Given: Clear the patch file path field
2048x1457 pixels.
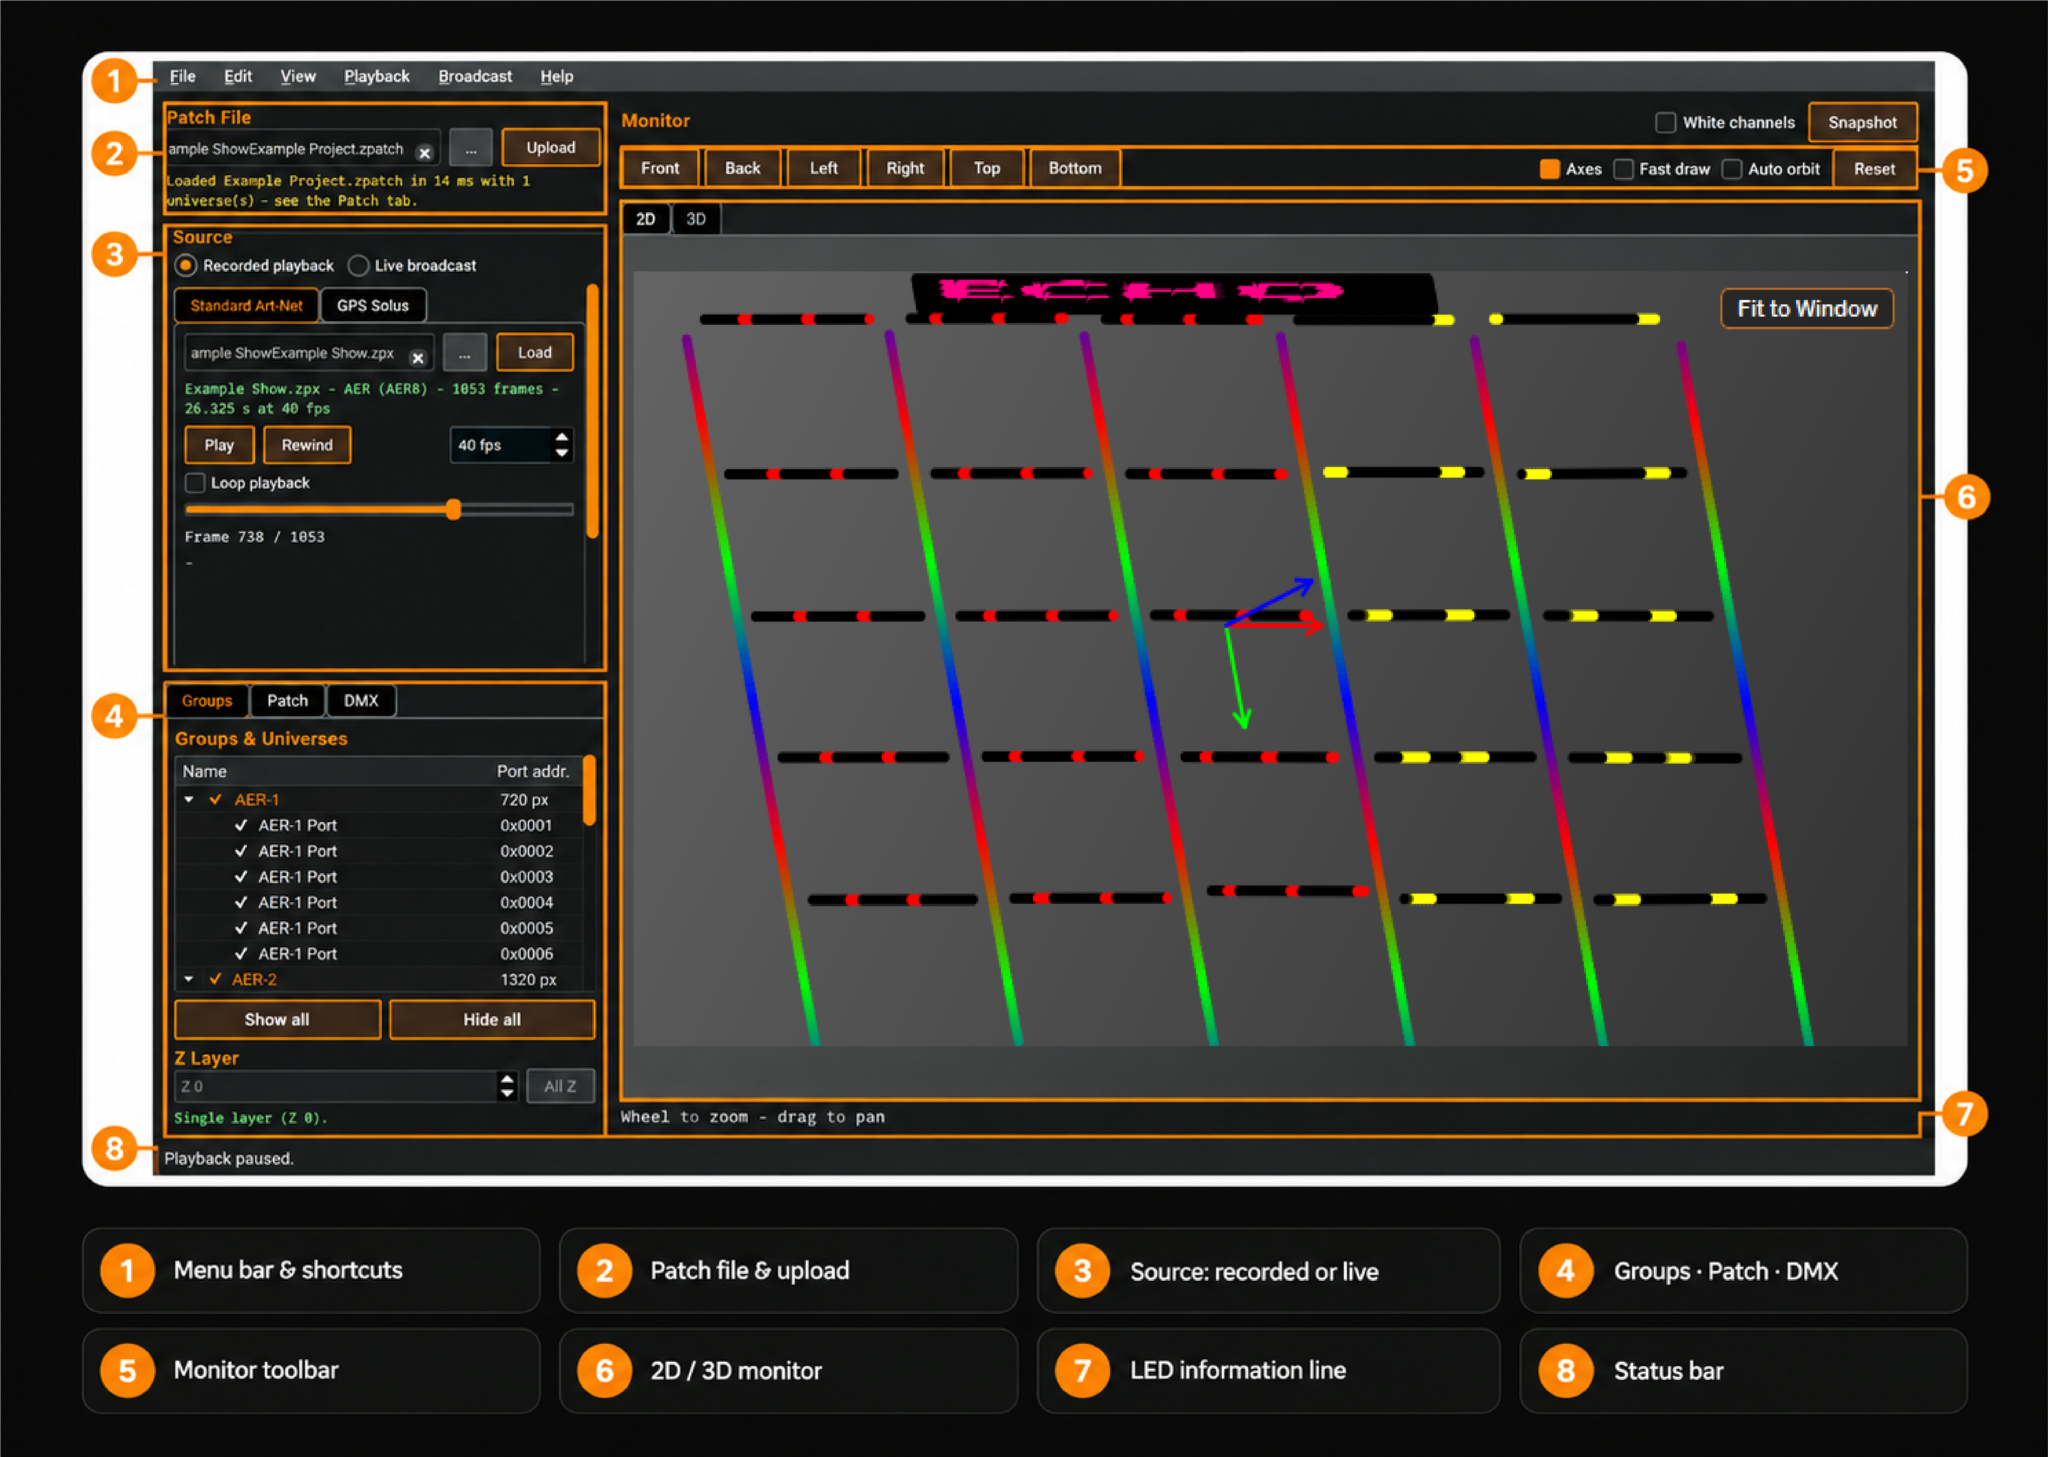Looking at the screenshot, I should (425, 153).
